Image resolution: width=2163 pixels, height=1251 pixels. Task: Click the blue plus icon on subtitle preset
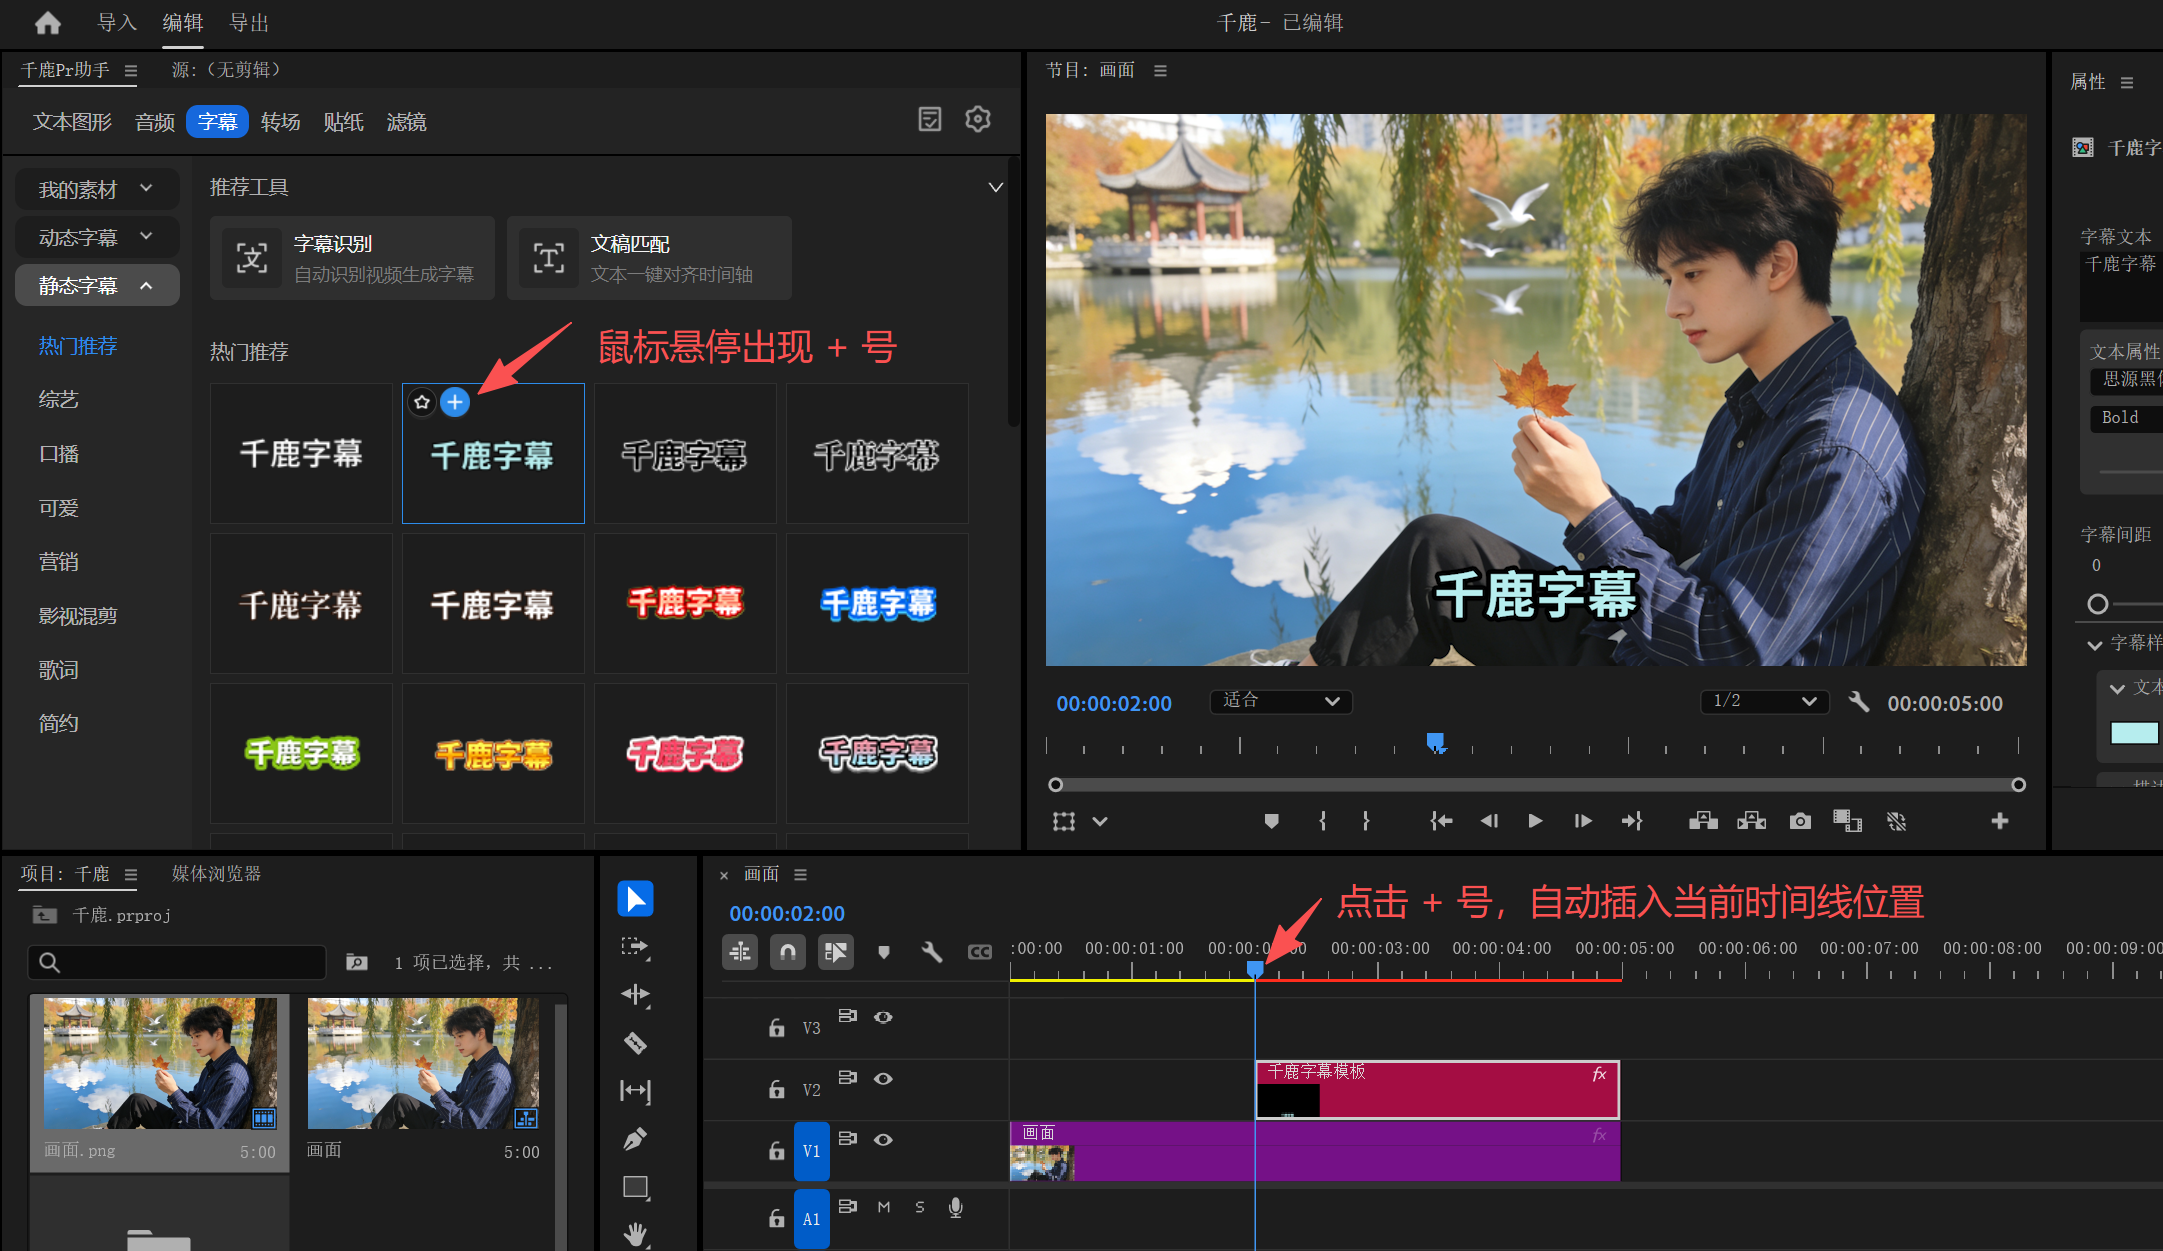click(x=455, y=402)
